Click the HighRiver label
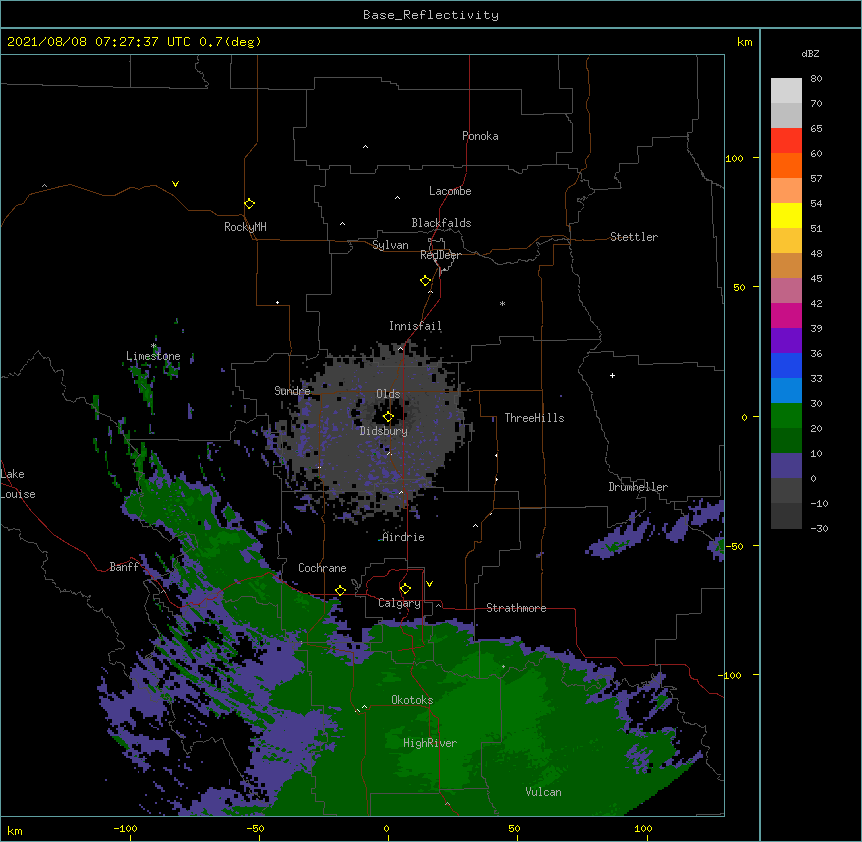This screenshot has height=842, width=862. (x=430, y=743)
